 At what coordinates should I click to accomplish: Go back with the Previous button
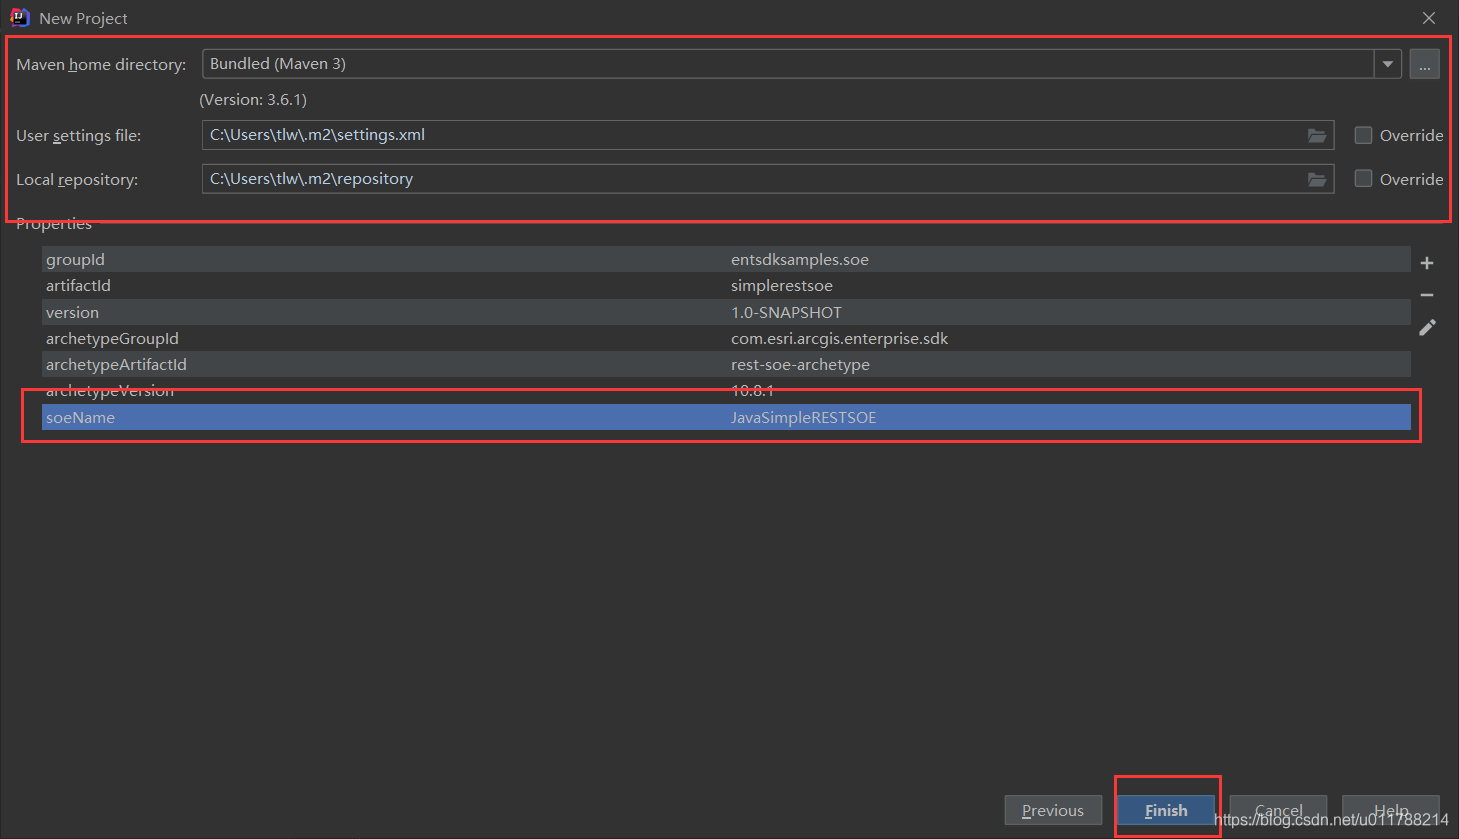click(x=1053, y=810)
